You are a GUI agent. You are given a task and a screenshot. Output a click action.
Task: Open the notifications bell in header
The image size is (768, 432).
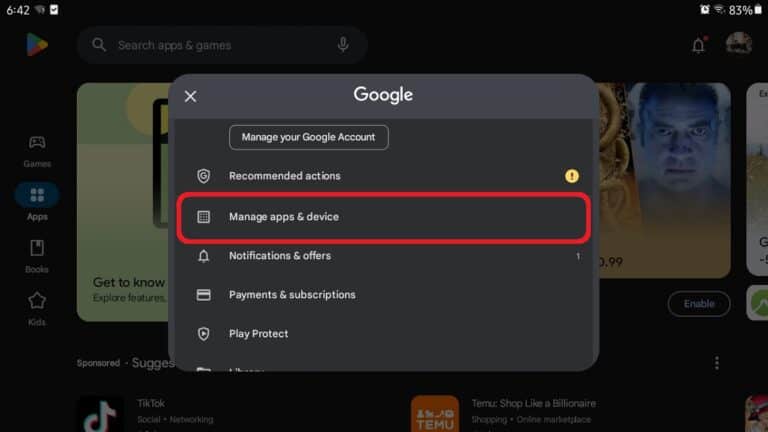pos(698,45)
